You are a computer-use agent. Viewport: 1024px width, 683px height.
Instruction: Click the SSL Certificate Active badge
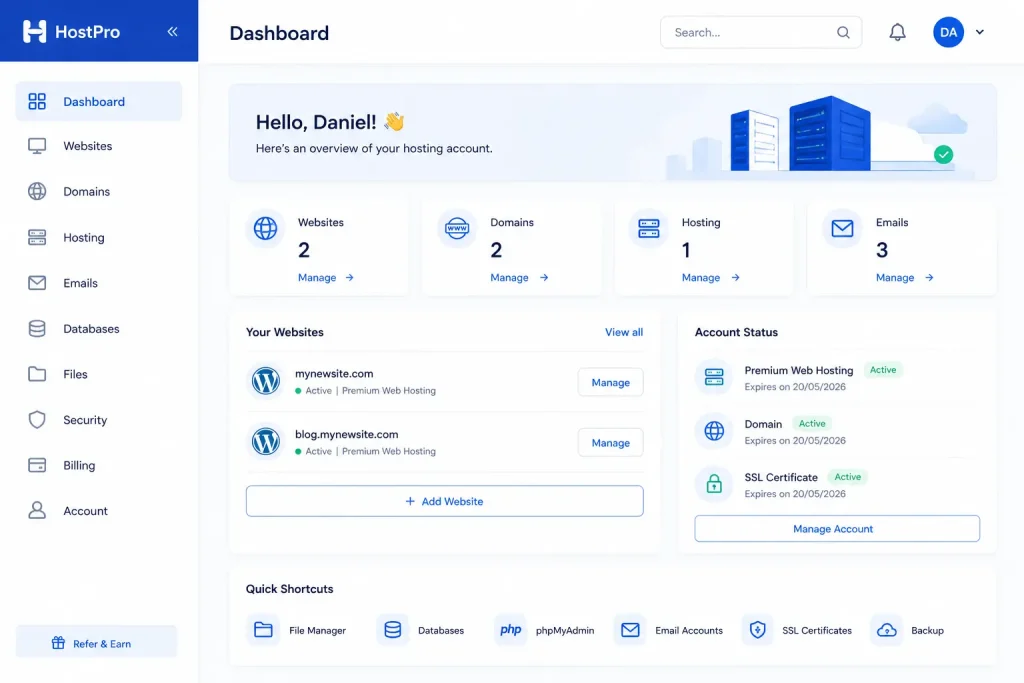click(x=848, y=477)
